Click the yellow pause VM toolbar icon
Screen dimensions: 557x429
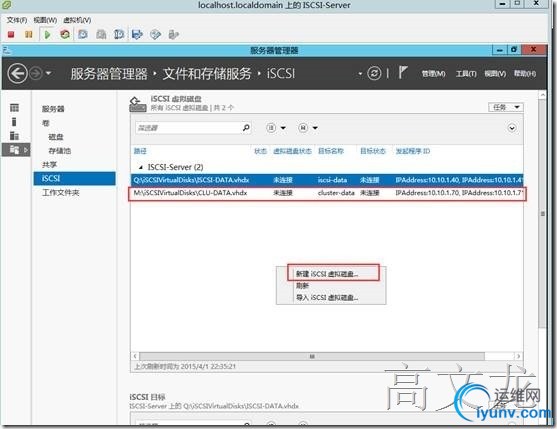[x=29, y=34]
